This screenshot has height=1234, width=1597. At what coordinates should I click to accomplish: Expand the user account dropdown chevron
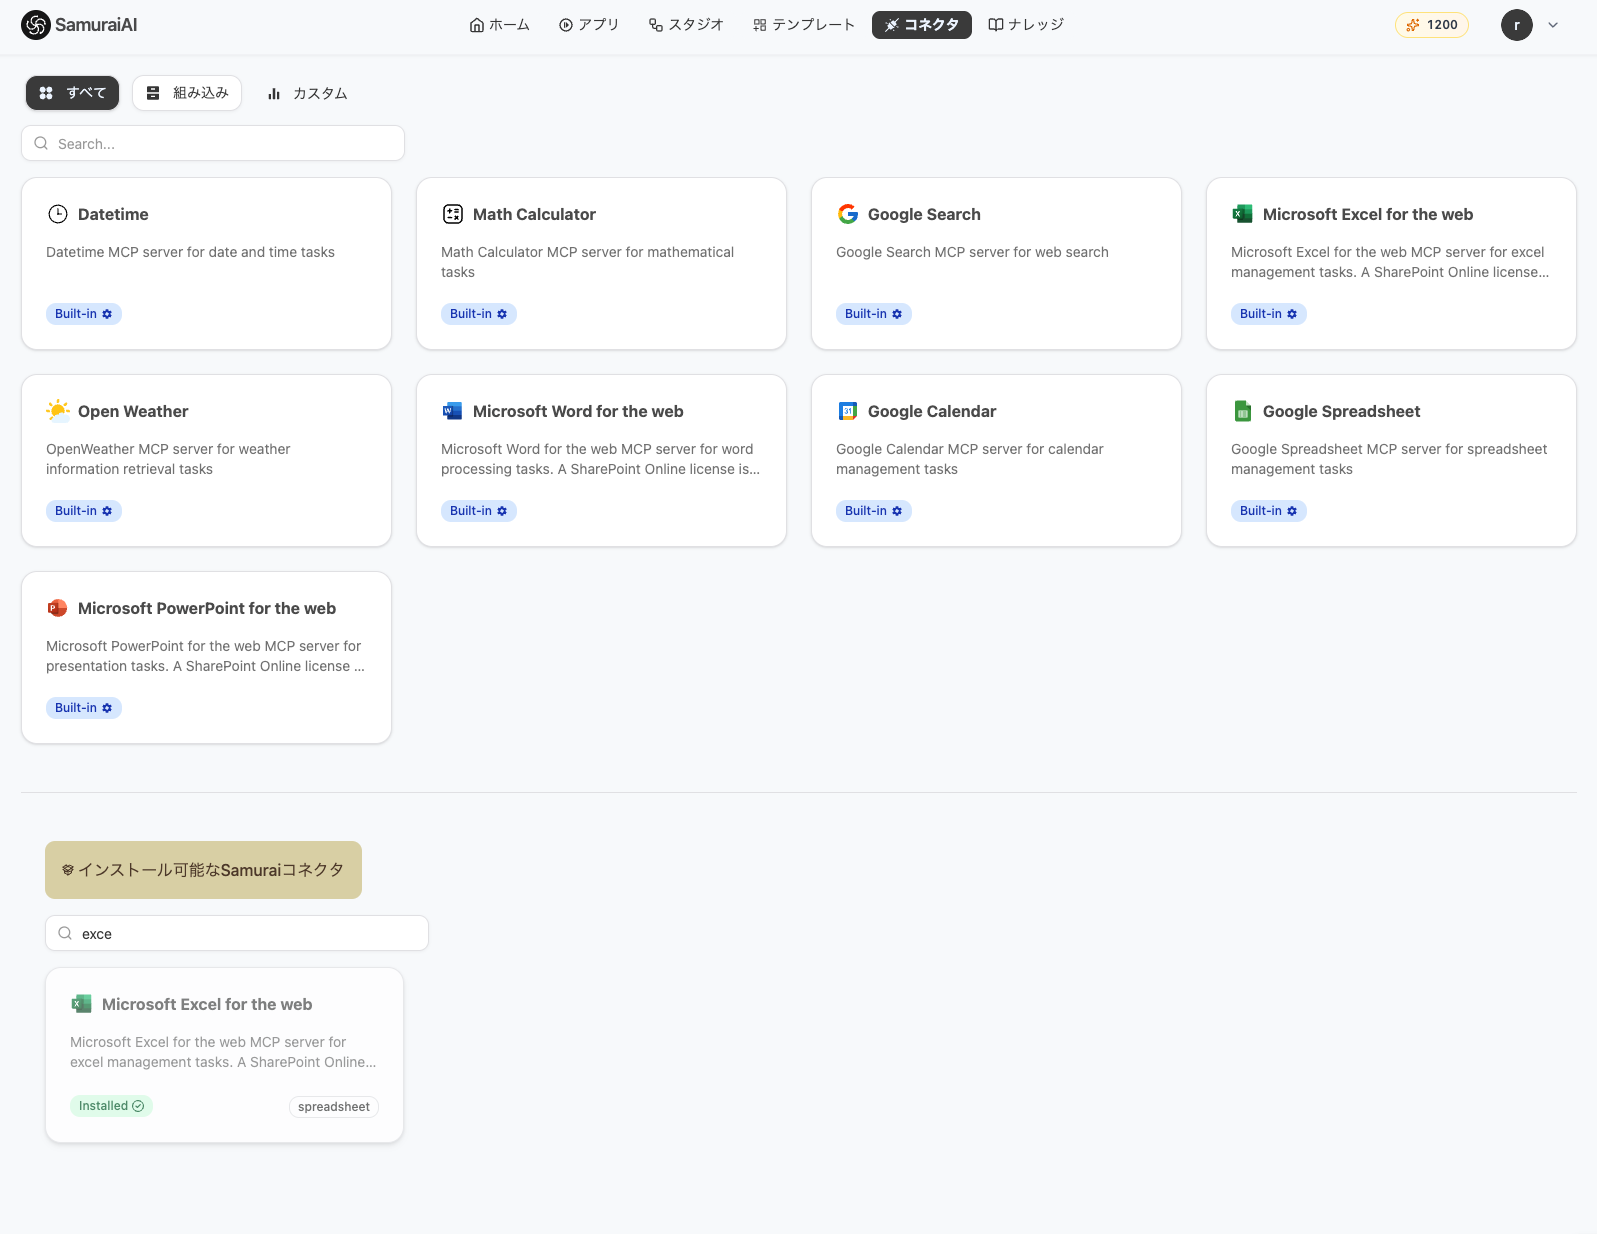tap(1553, 25)
